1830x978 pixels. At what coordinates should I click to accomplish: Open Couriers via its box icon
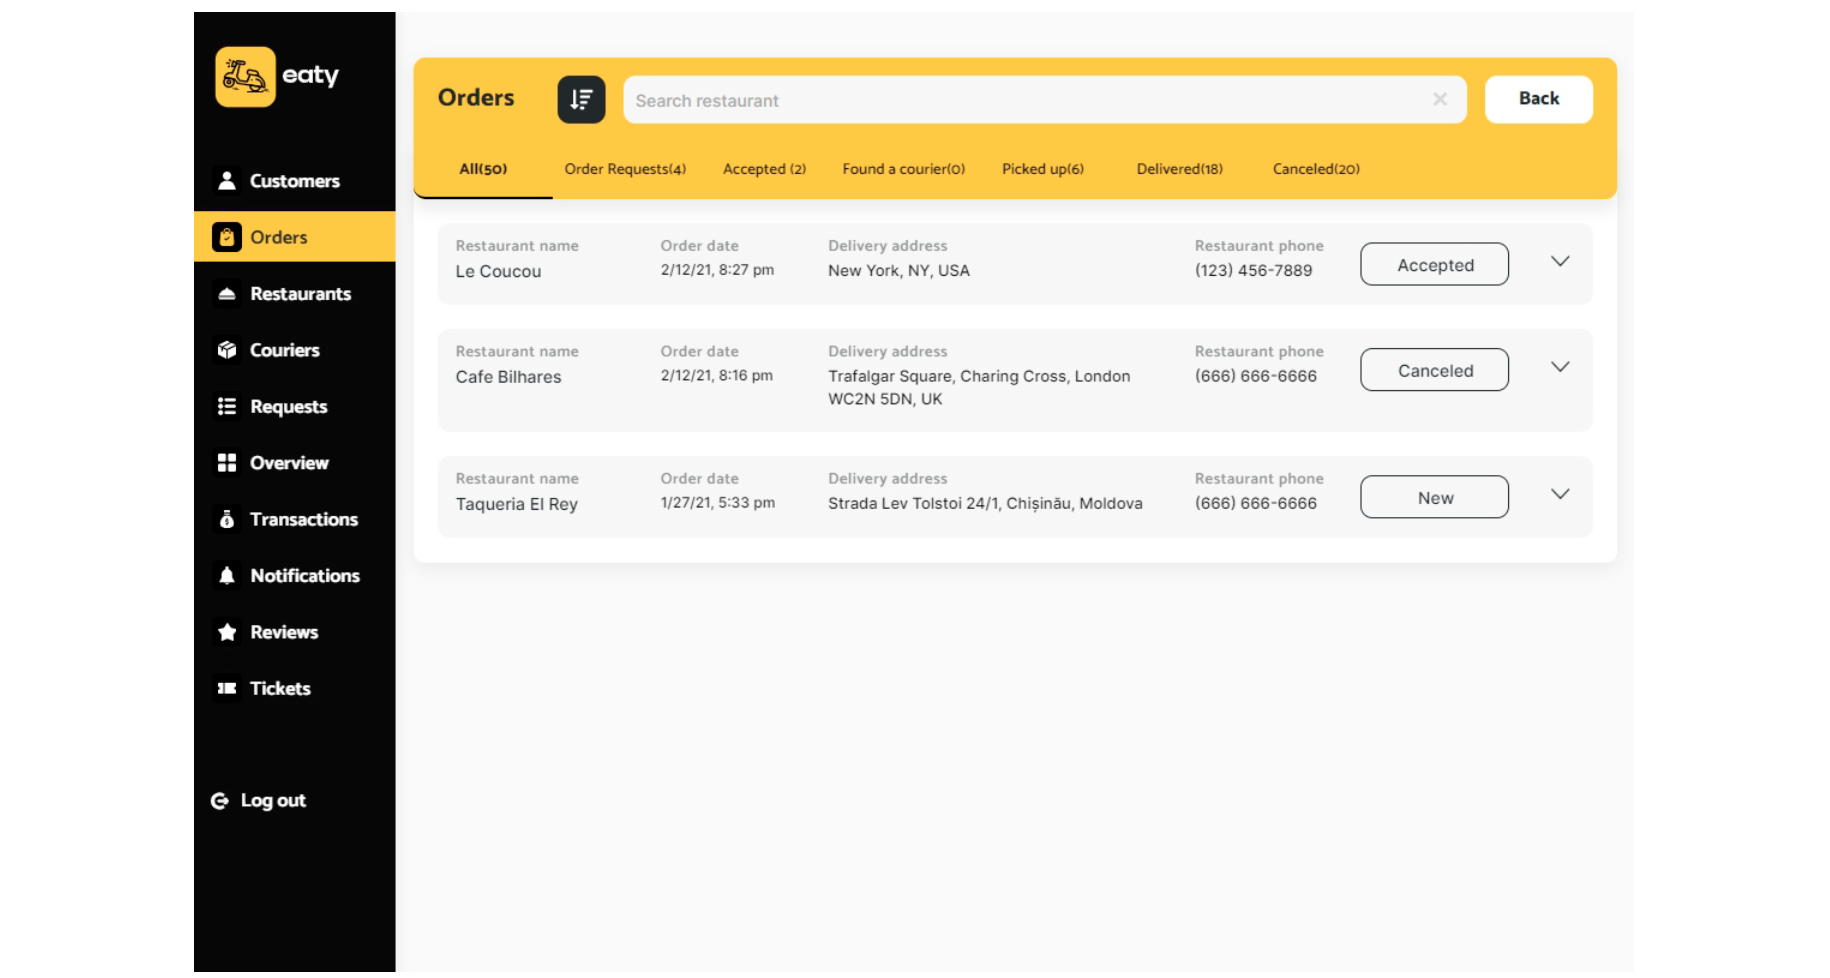coord(227,350)
